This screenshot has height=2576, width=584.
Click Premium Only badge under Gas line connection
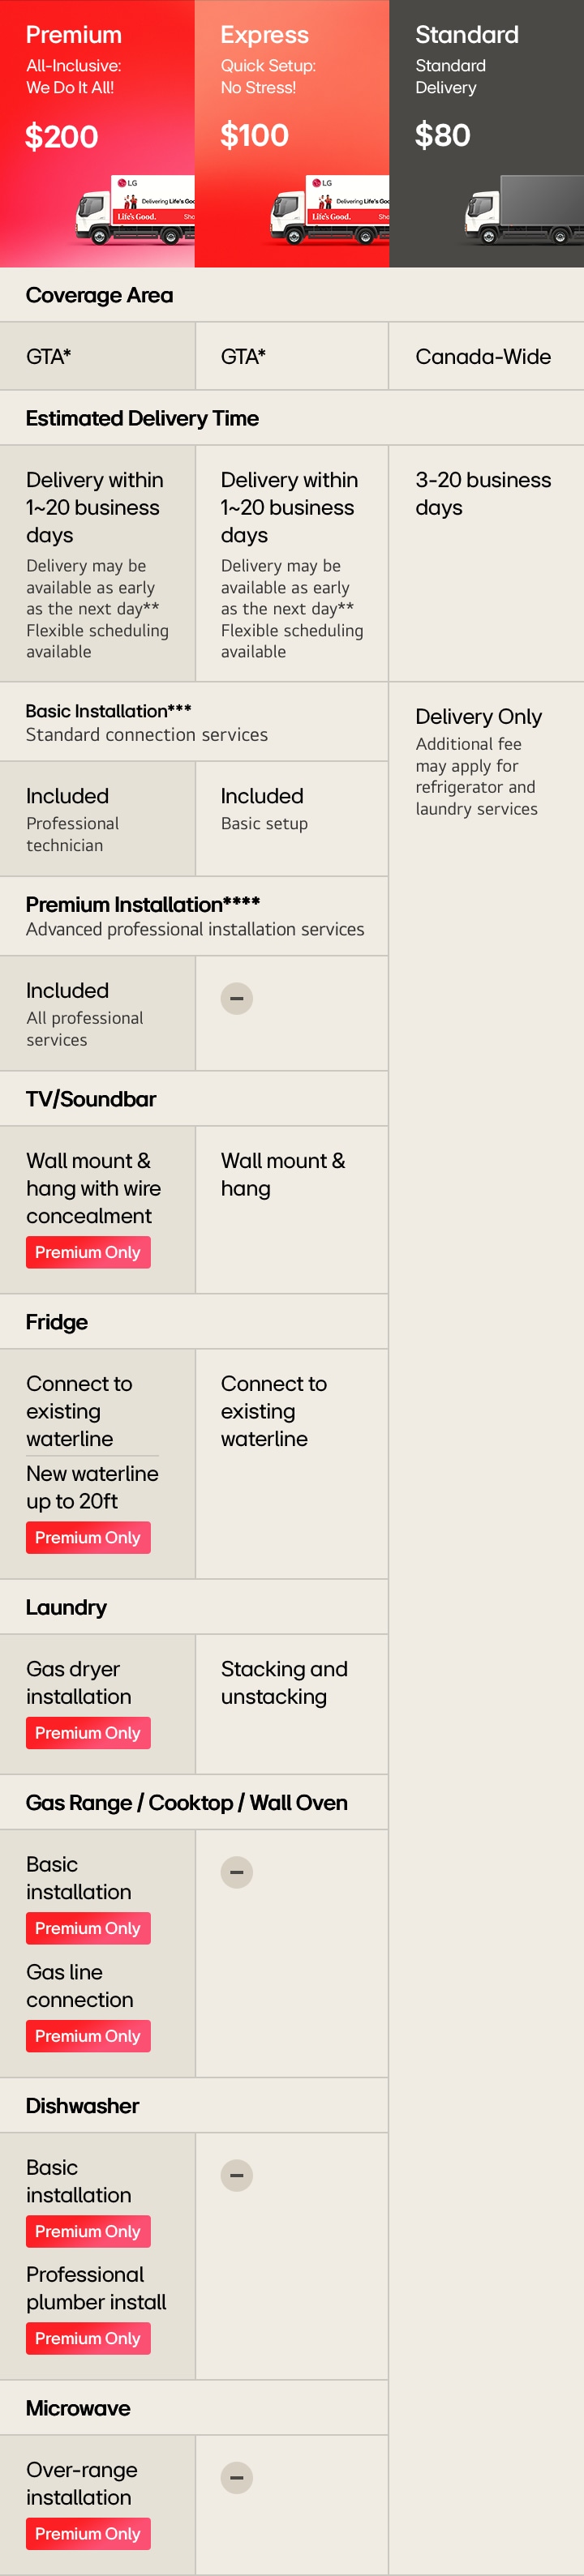point(88,2036)
